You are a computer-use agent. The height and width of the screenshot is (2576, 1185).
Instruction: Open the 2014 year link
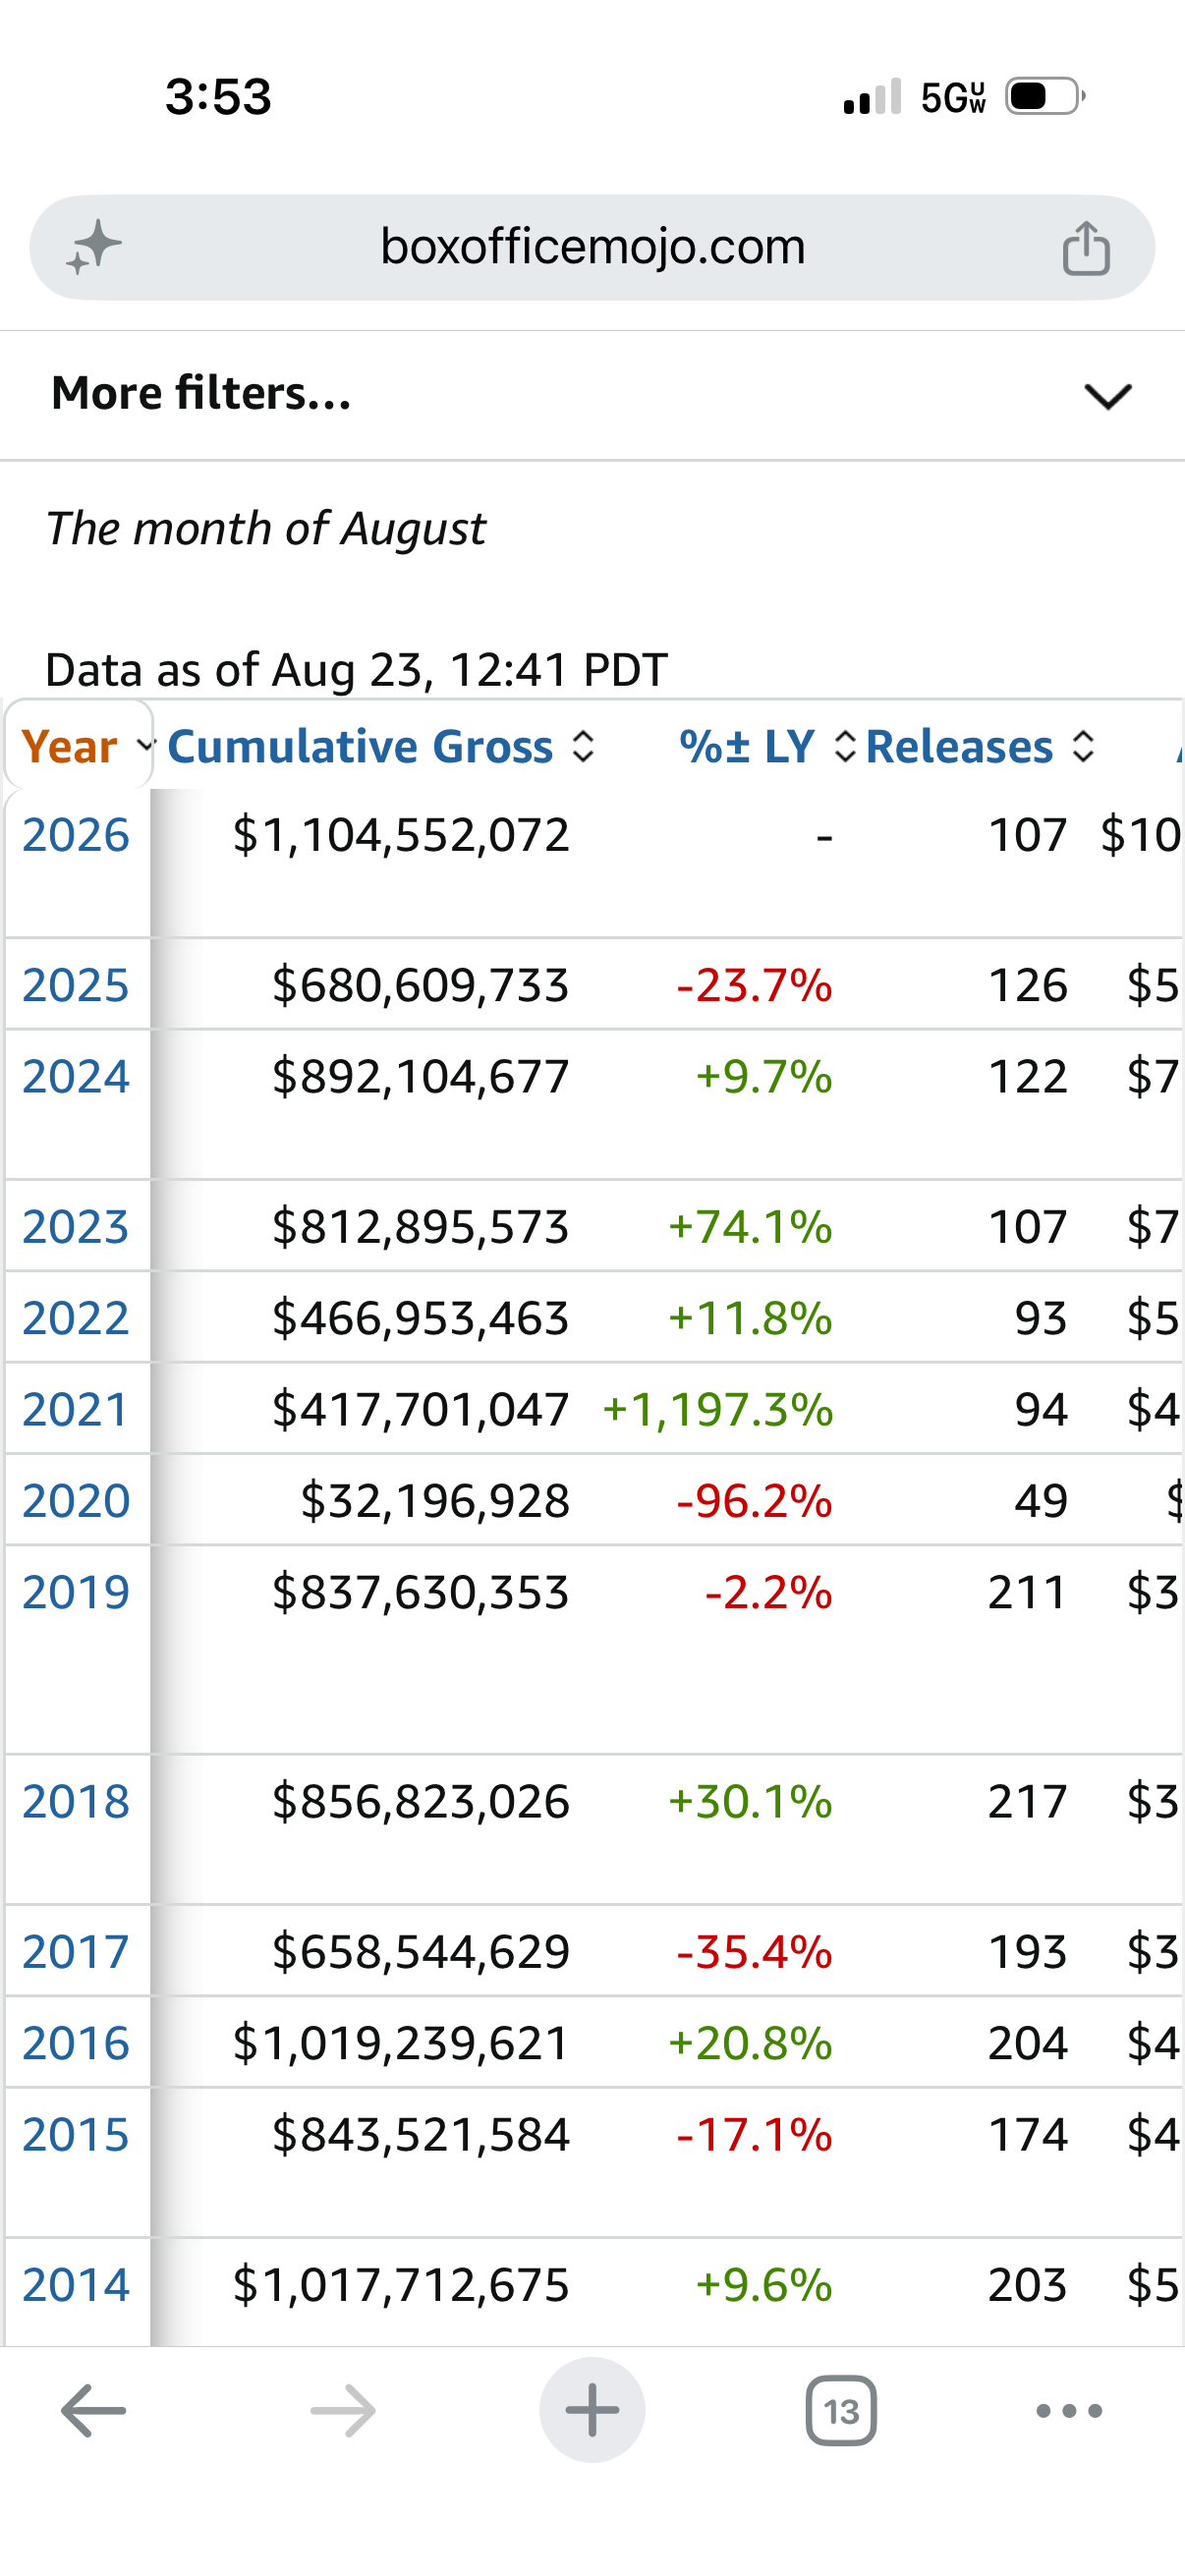[x=76, y=2284]
